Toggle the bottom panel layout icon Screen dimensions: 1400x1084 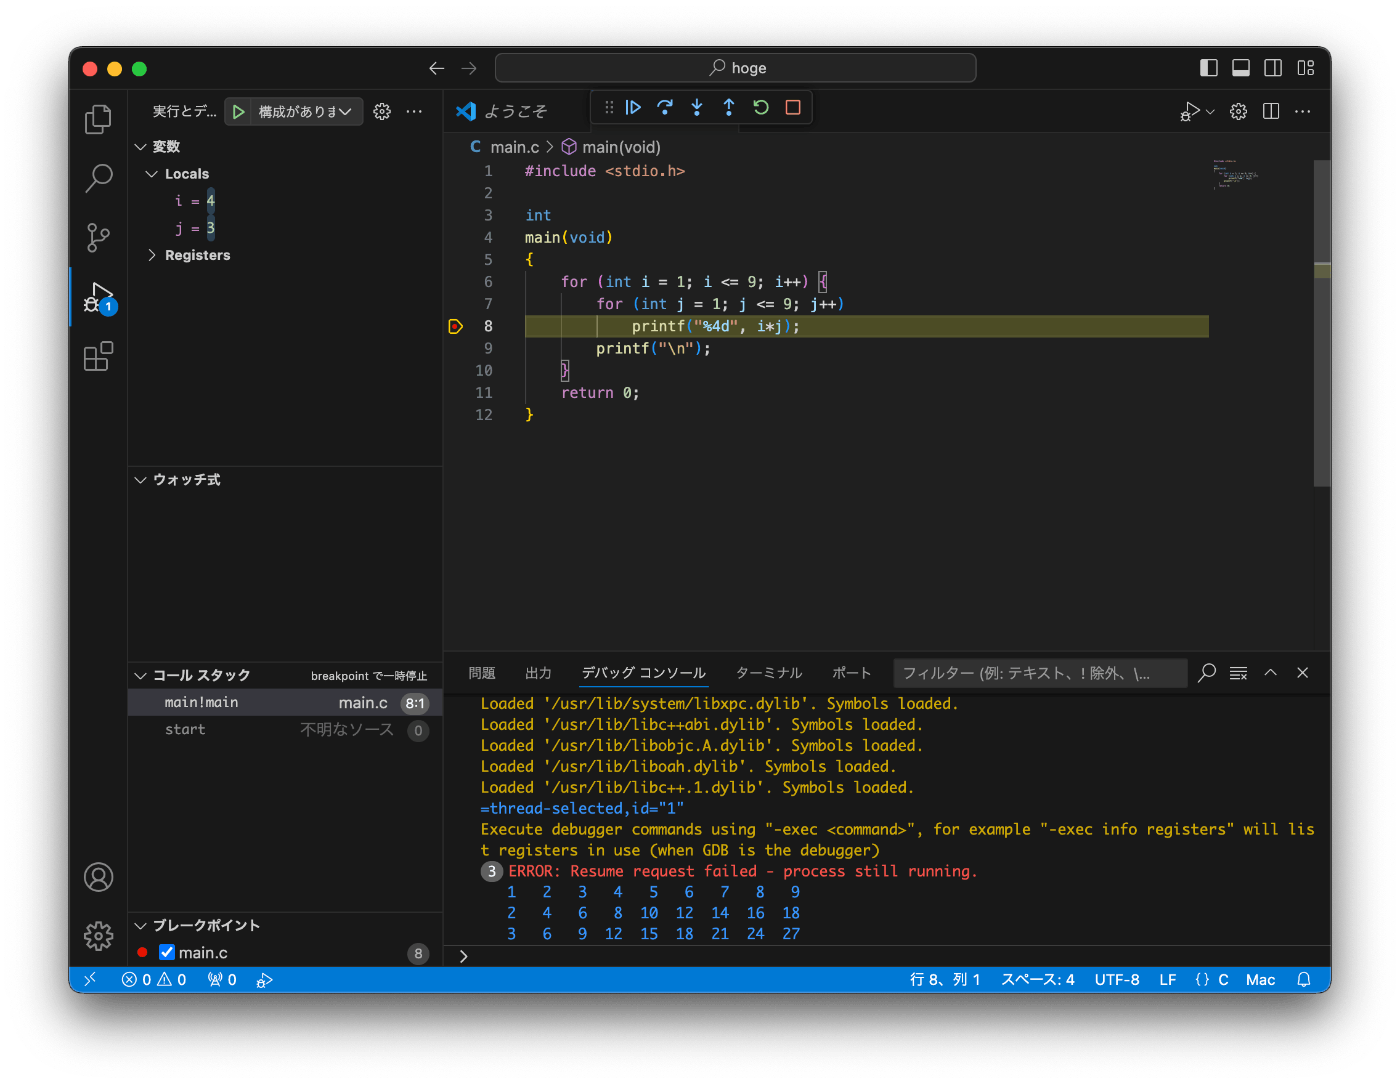(x=1241, y=68)
